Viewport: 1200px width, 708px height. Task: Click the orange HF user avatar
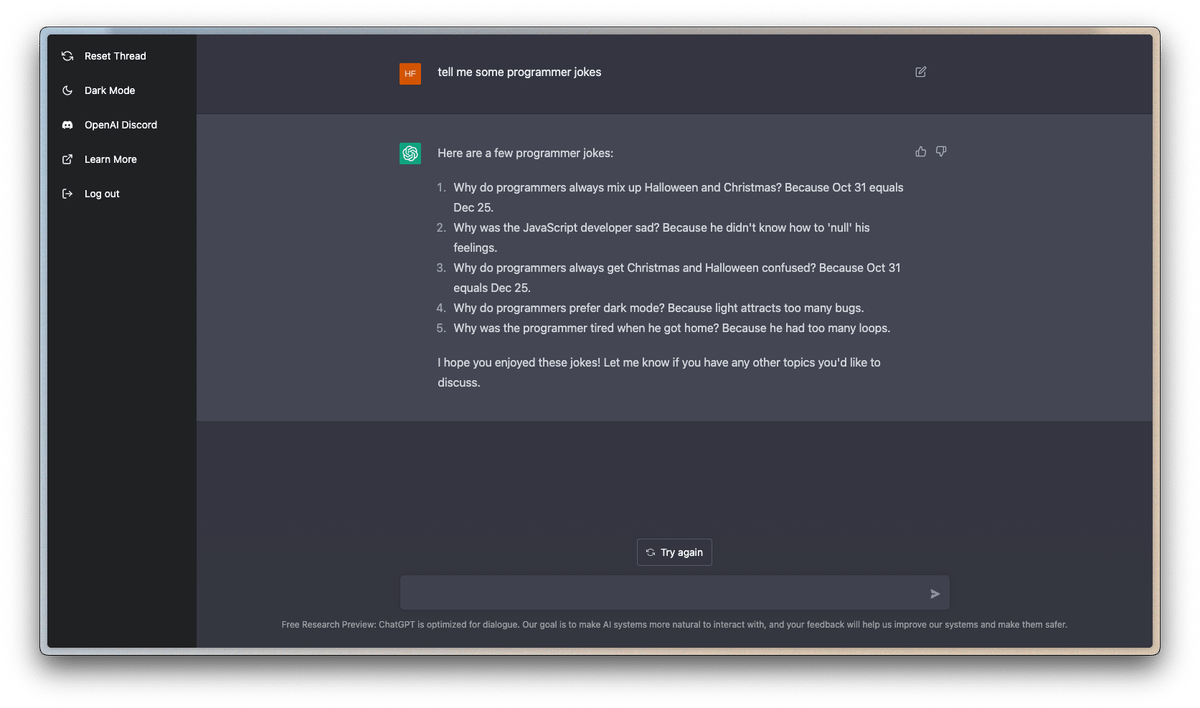(410, 73)
